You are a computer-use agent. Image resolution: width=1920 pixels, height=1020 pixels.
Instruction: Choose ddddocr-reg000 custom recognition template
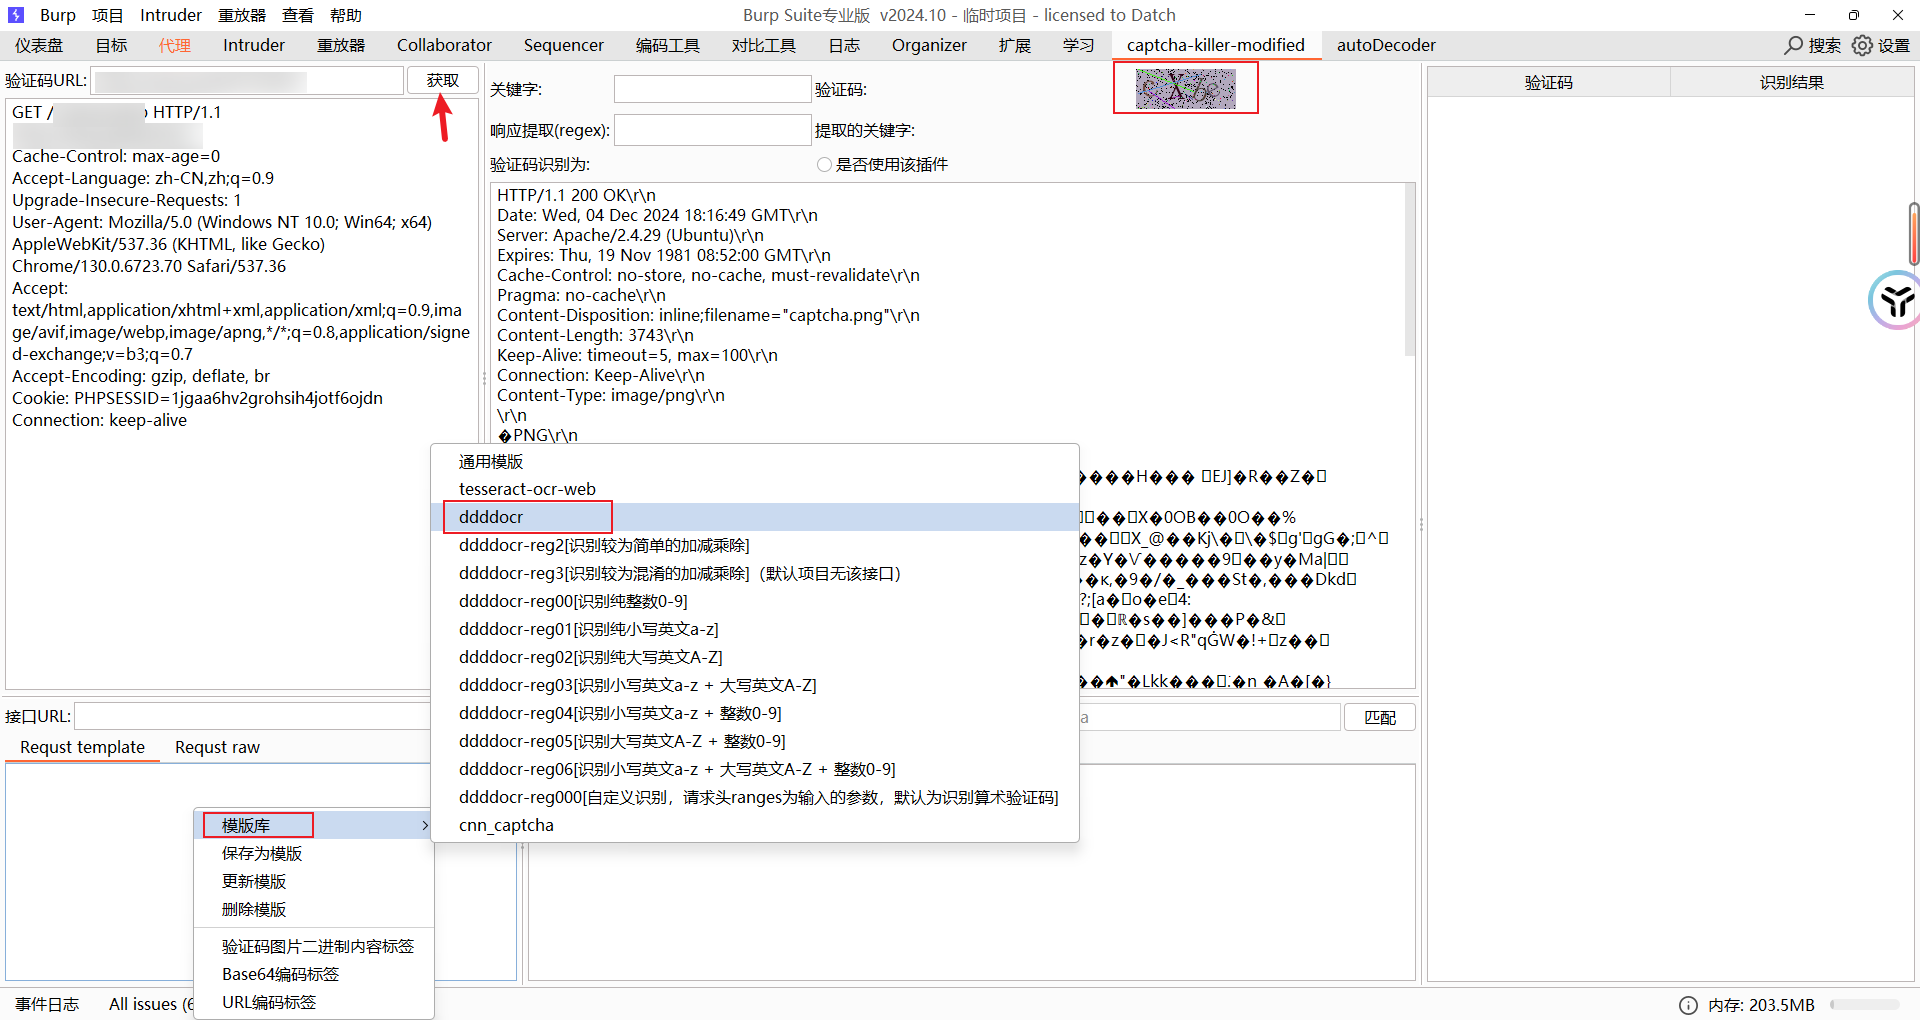click(x=755, y=797)
